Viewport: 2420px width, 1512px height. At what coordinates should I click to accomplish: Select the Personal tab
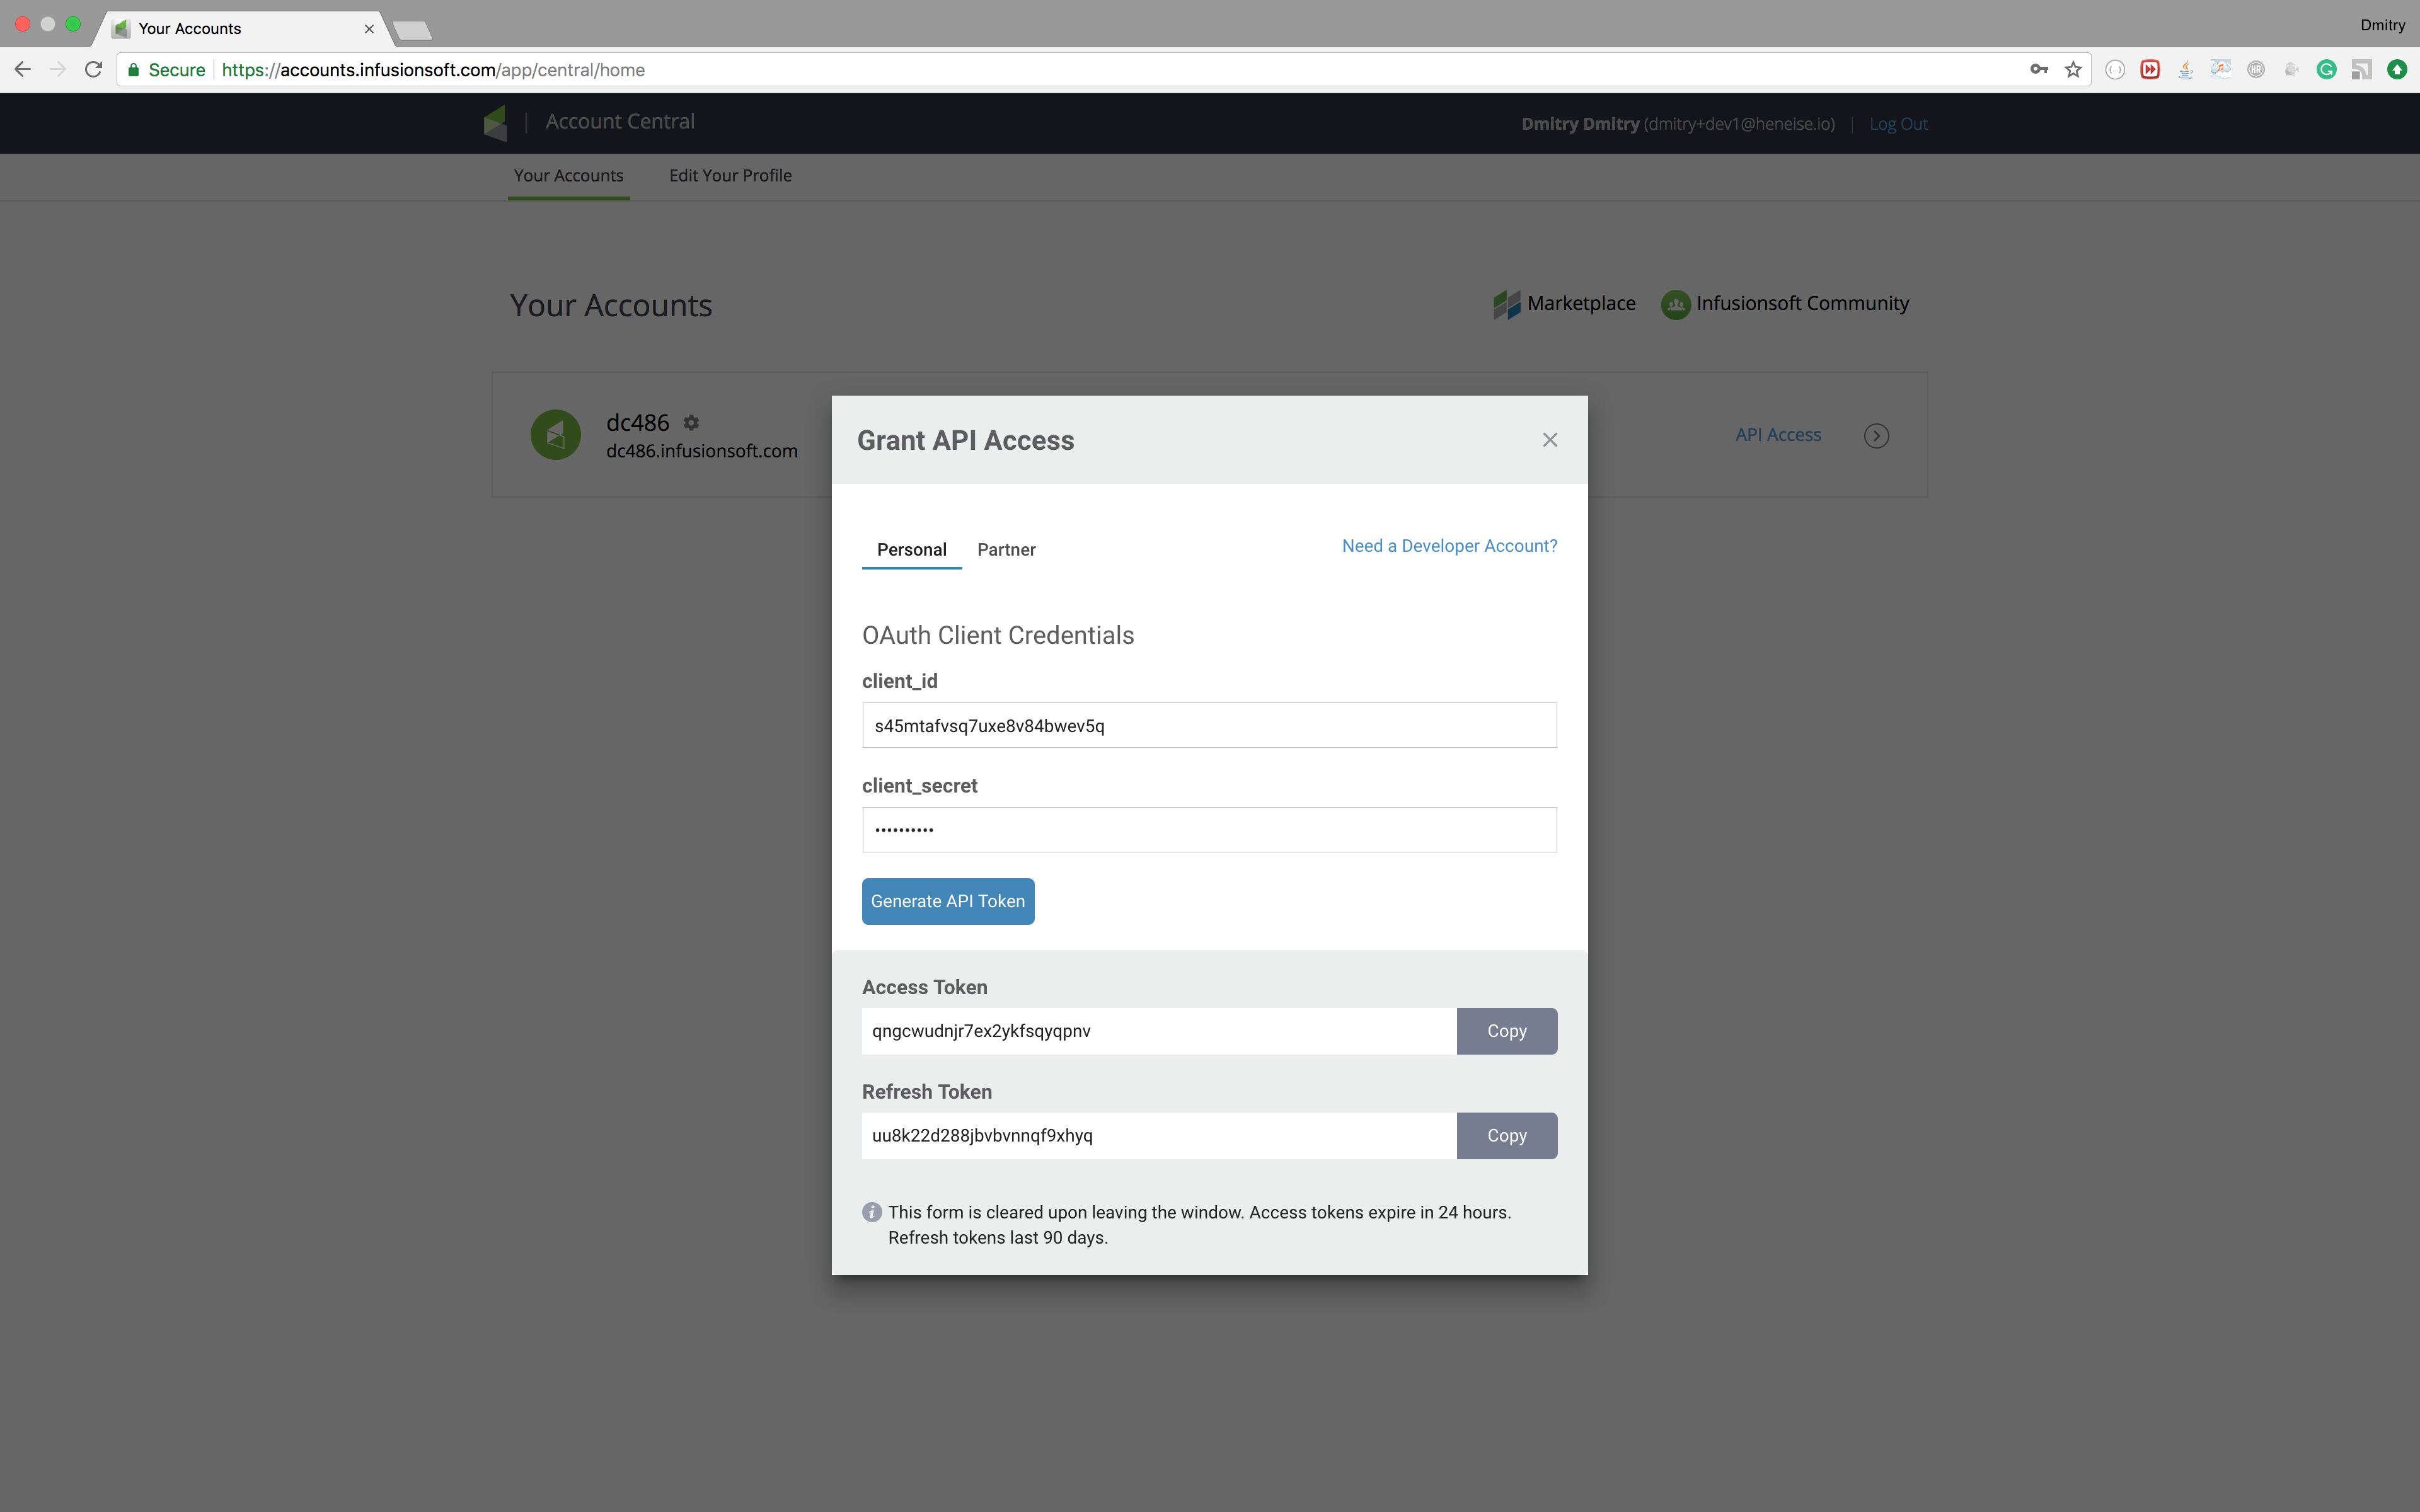point(911,550)
